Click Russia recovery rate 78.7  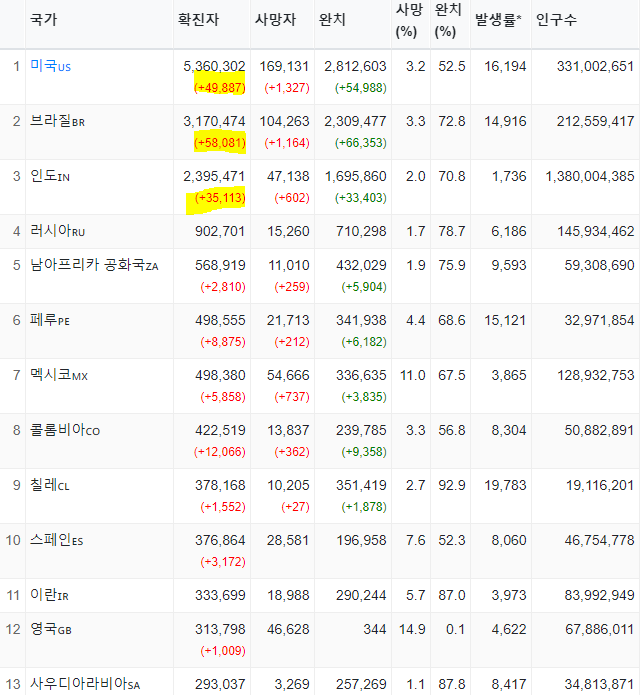[x=452, y=231]
